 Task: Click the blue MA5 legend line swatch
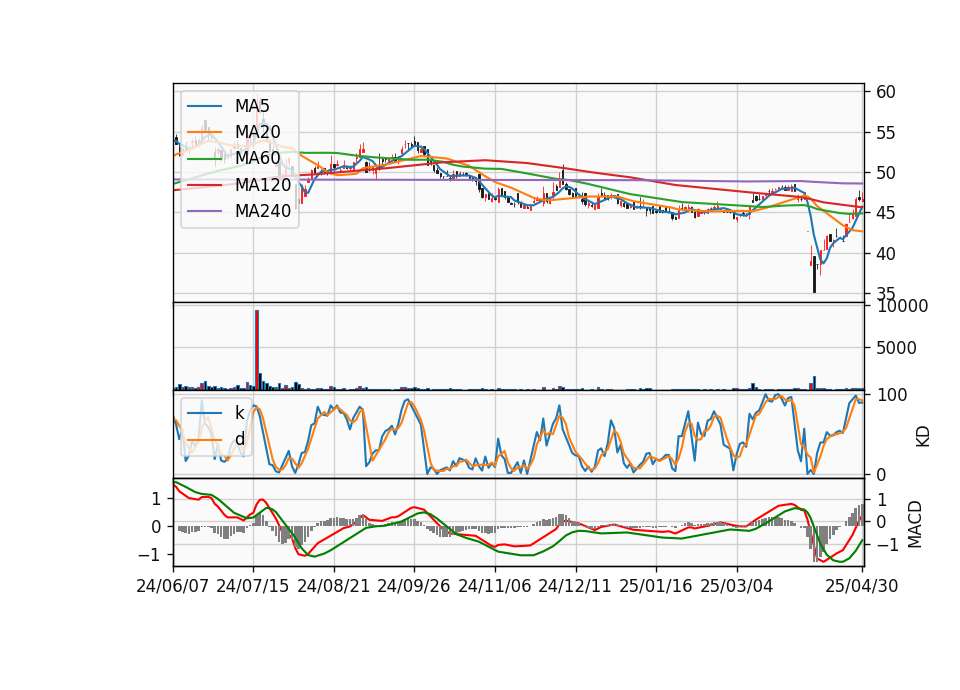pos(204,106)
